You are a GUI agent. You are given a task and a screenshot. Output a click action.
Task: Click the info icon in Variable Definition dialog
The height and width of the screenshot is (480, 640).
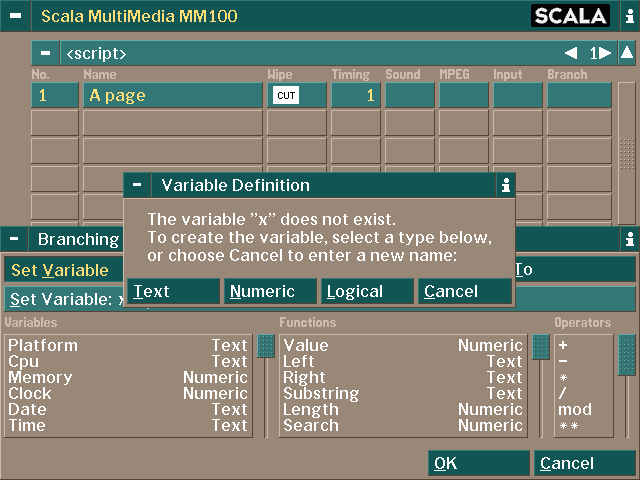(x=506, y=185)
